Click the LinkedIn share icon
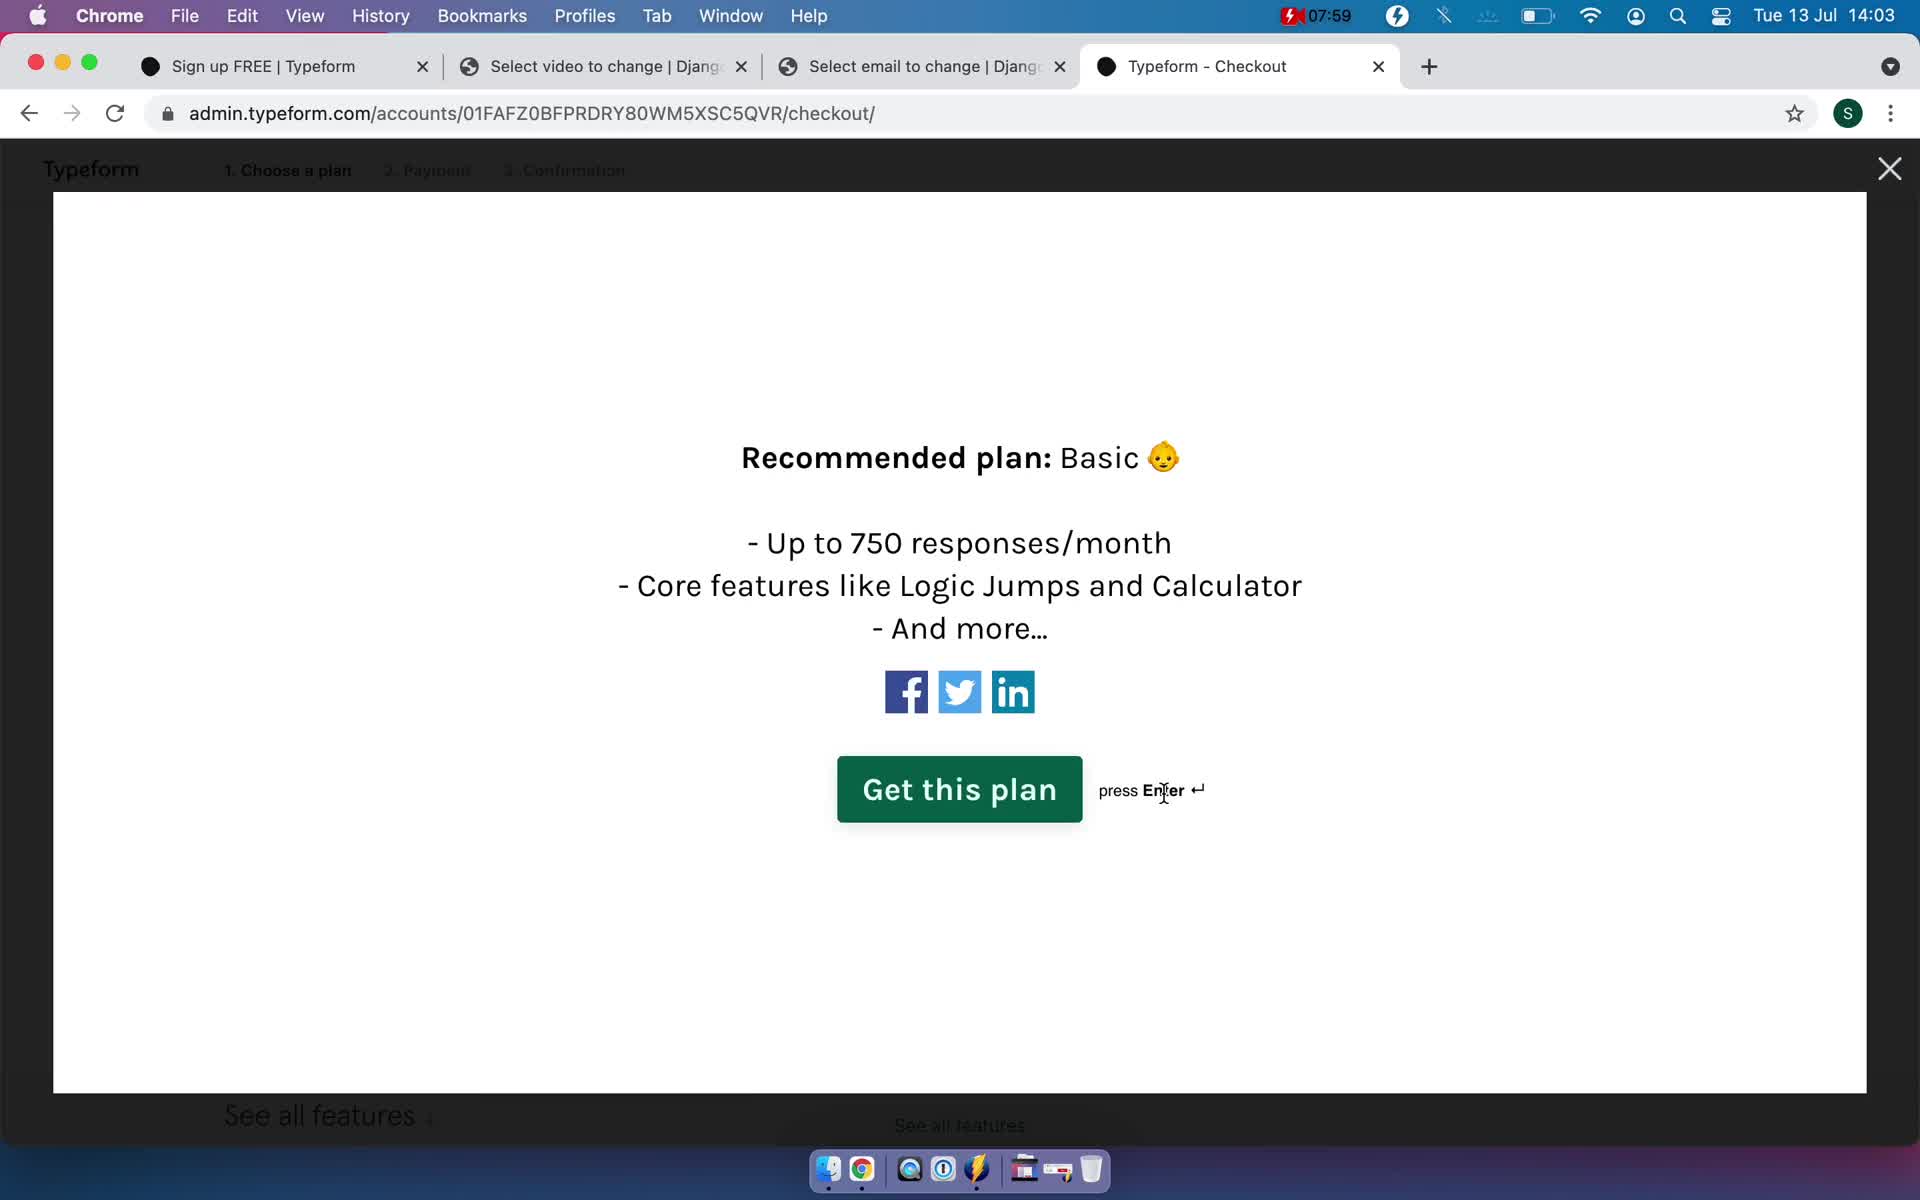Image resolution: width=1920 pixels, height=1200 pixels. 1012,691
